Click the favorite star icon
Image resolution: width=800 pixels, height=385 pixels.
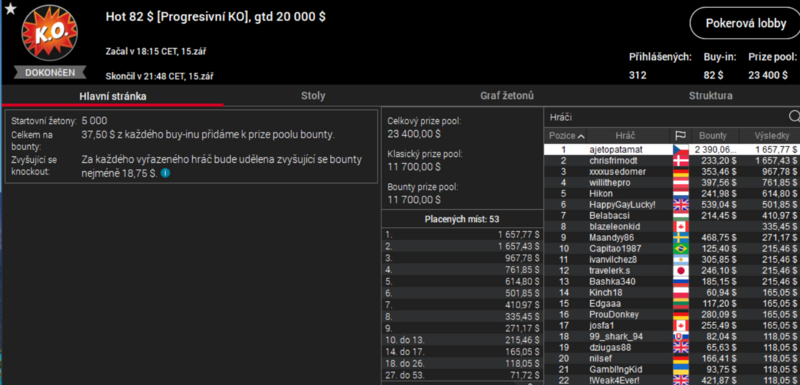[x=10, y=9]
